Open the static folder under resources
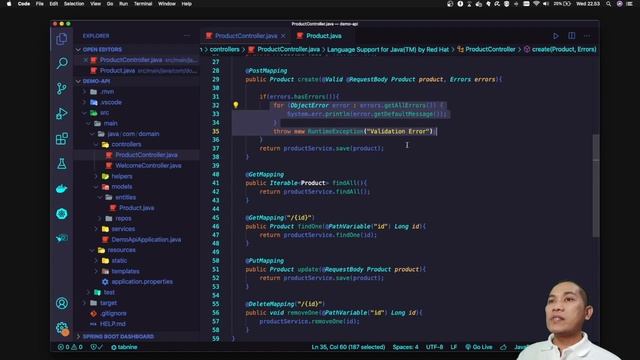640x360 pixels. 119,260
